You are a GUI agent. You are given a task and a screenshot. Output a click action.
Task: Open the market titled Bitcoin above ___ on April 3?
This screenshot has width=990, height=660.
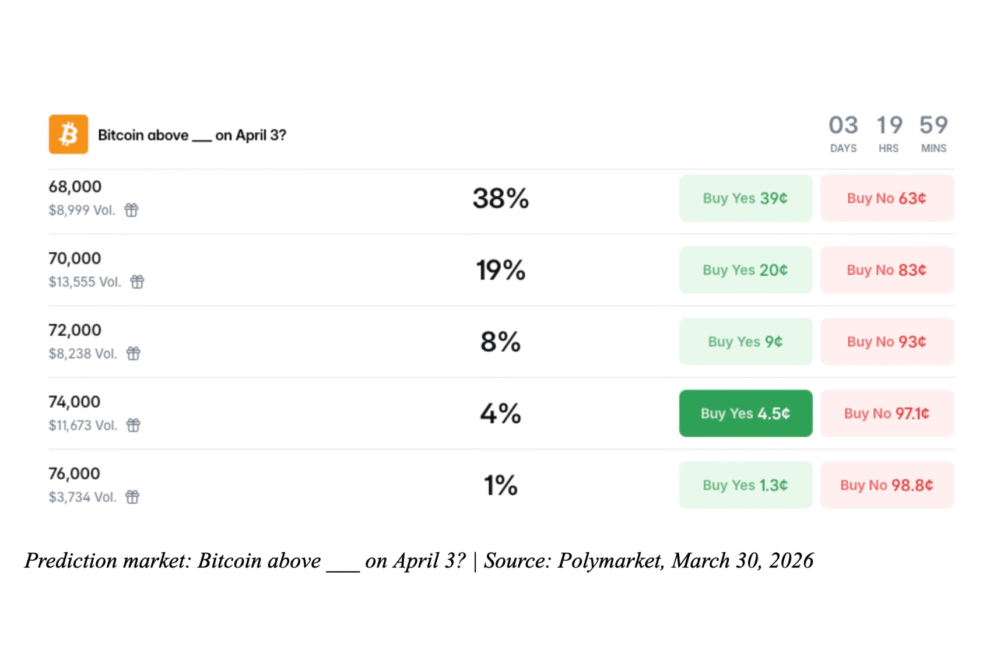coord(190,135)
